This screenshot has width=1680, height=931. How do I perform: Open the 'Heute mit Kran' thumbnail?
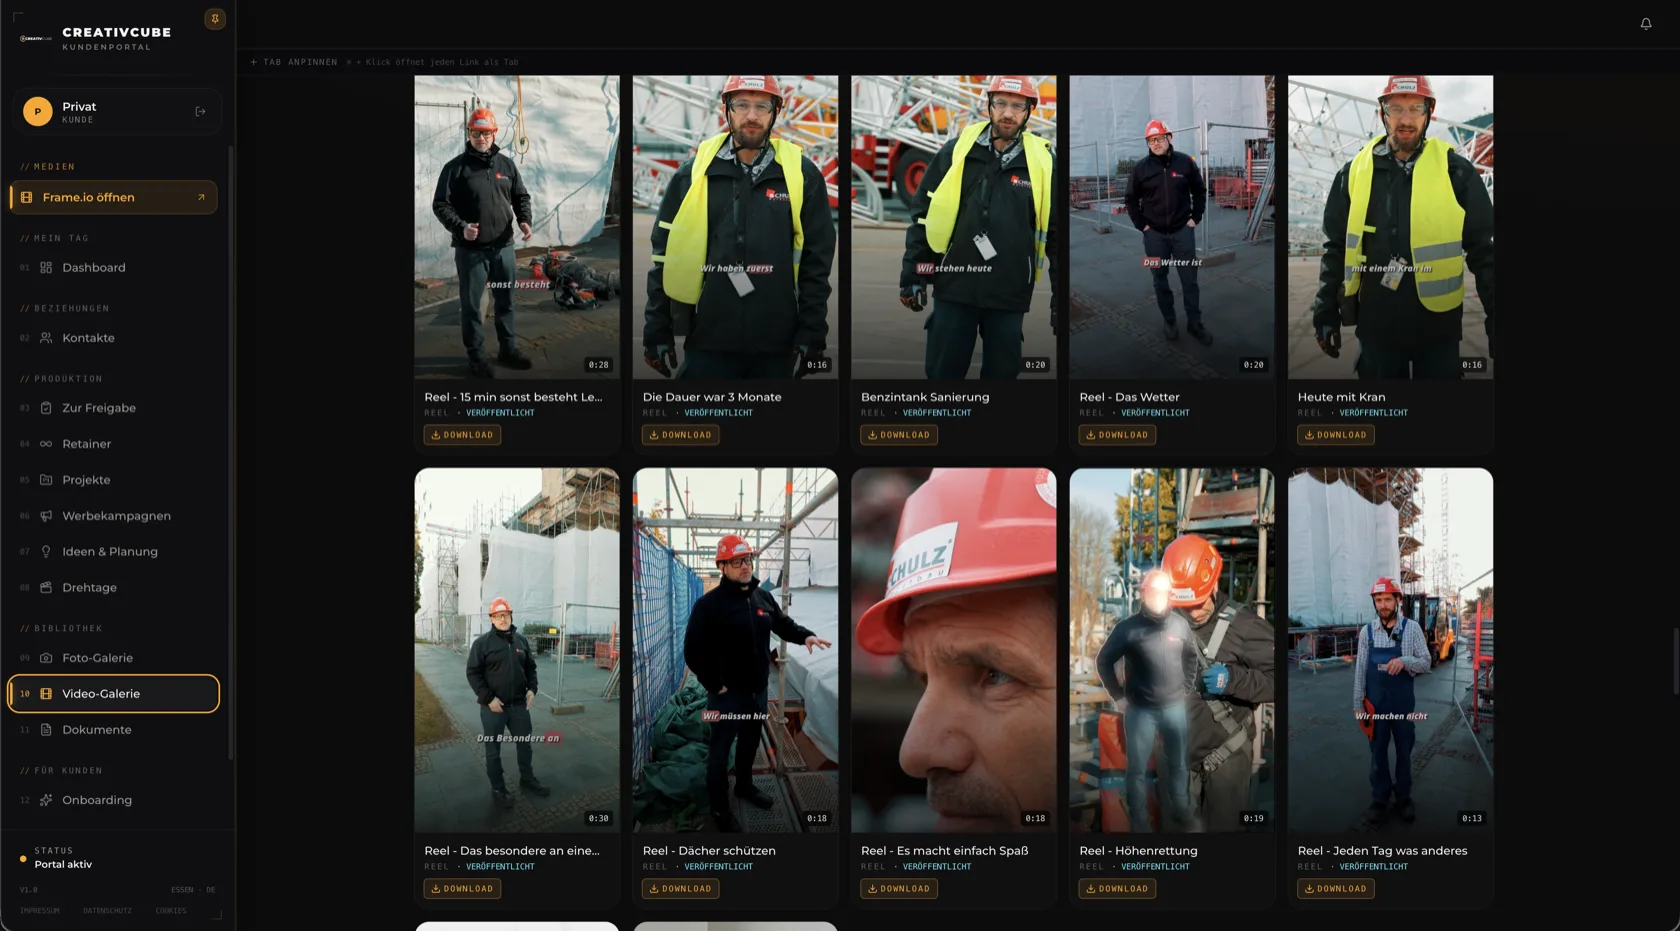tap(1390, 227)
